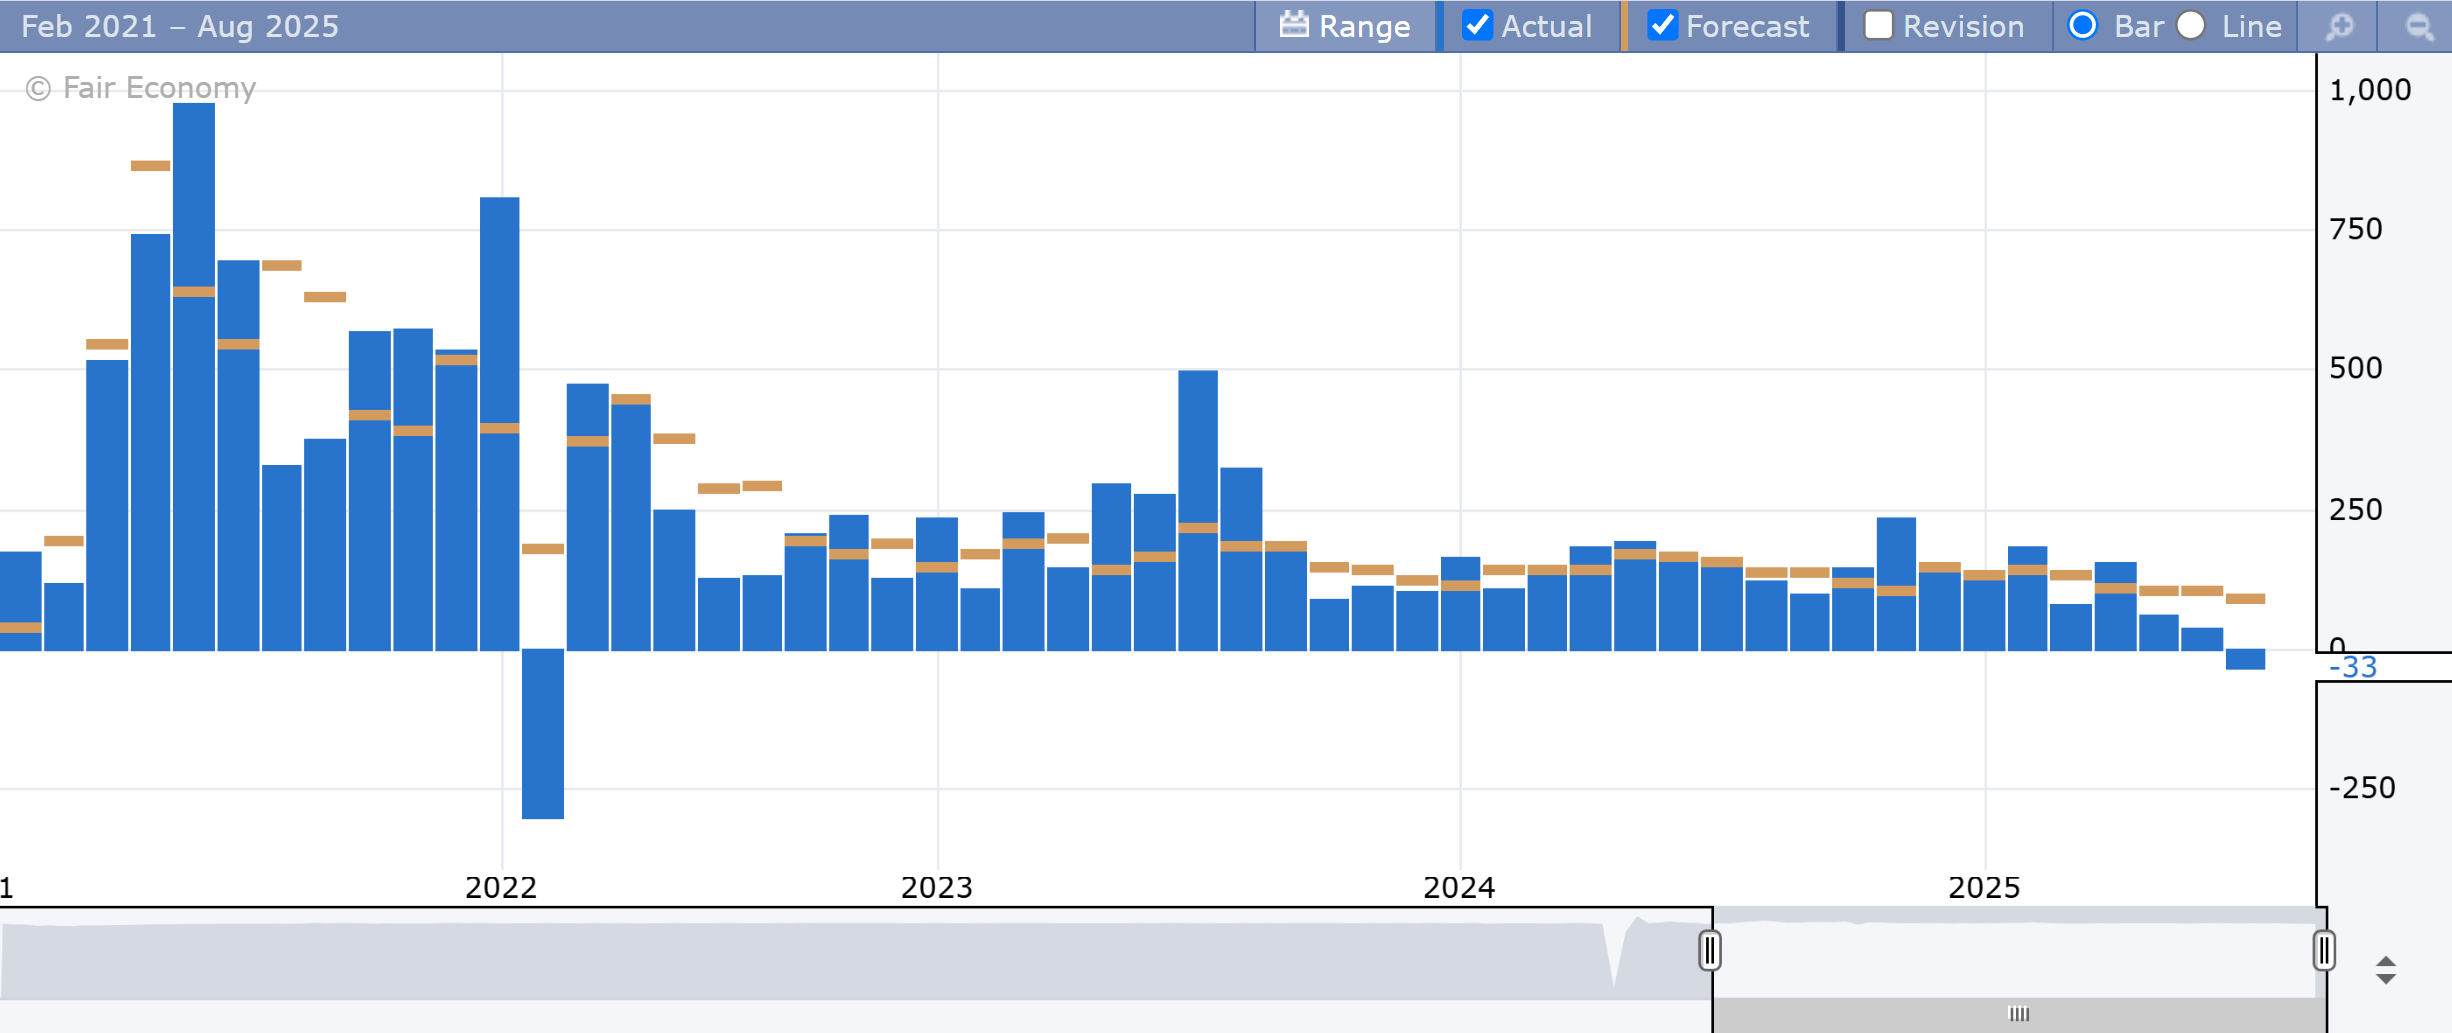Viewport: 2452px width, 1033px height.
Task: Click the down triangle beside the navigator
Action: 2386,980
